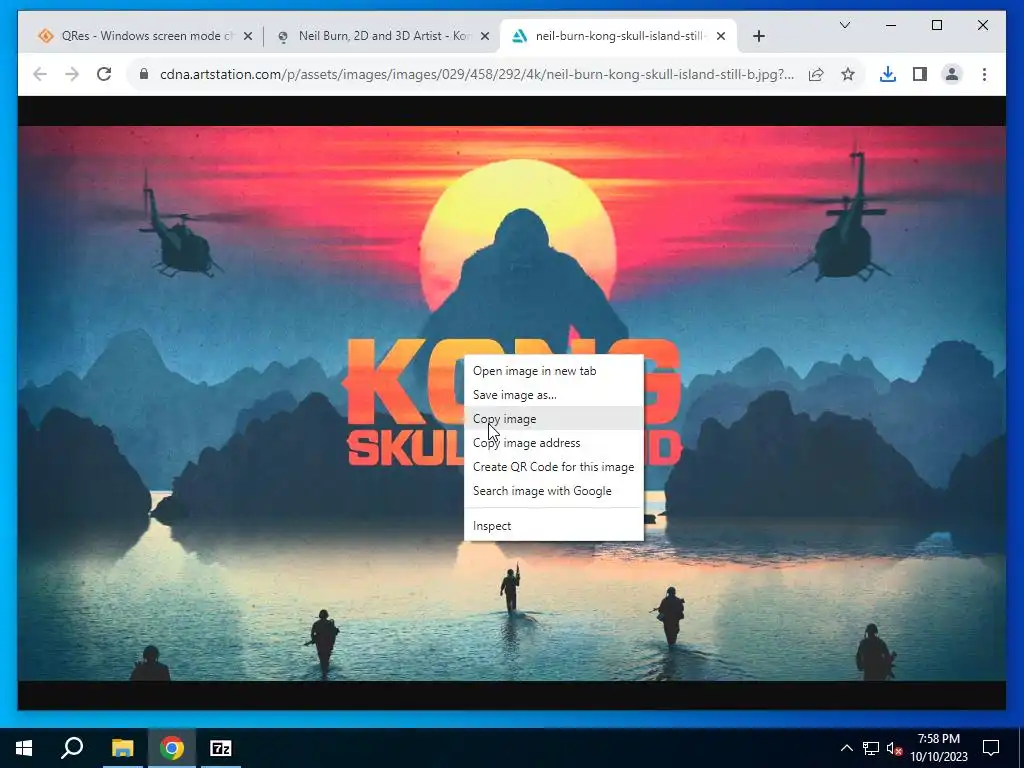Close the Neil Burn, 2D and 3D Artist tab
Screen dimensions: 1024x768
[x=485, y=37]
